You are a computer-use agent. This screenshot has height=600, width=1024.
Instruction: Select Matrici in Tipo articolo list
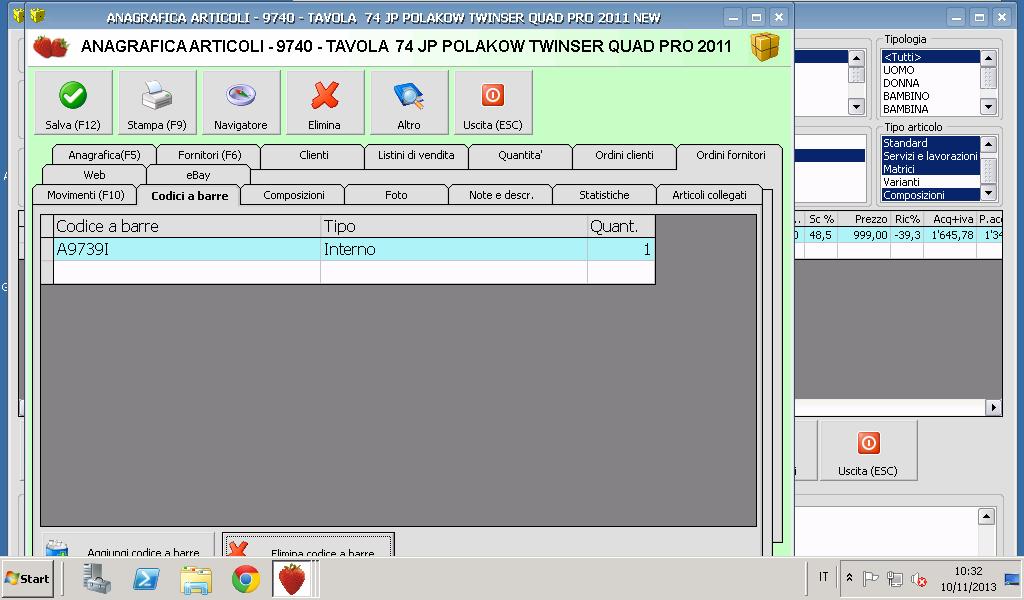931,168
